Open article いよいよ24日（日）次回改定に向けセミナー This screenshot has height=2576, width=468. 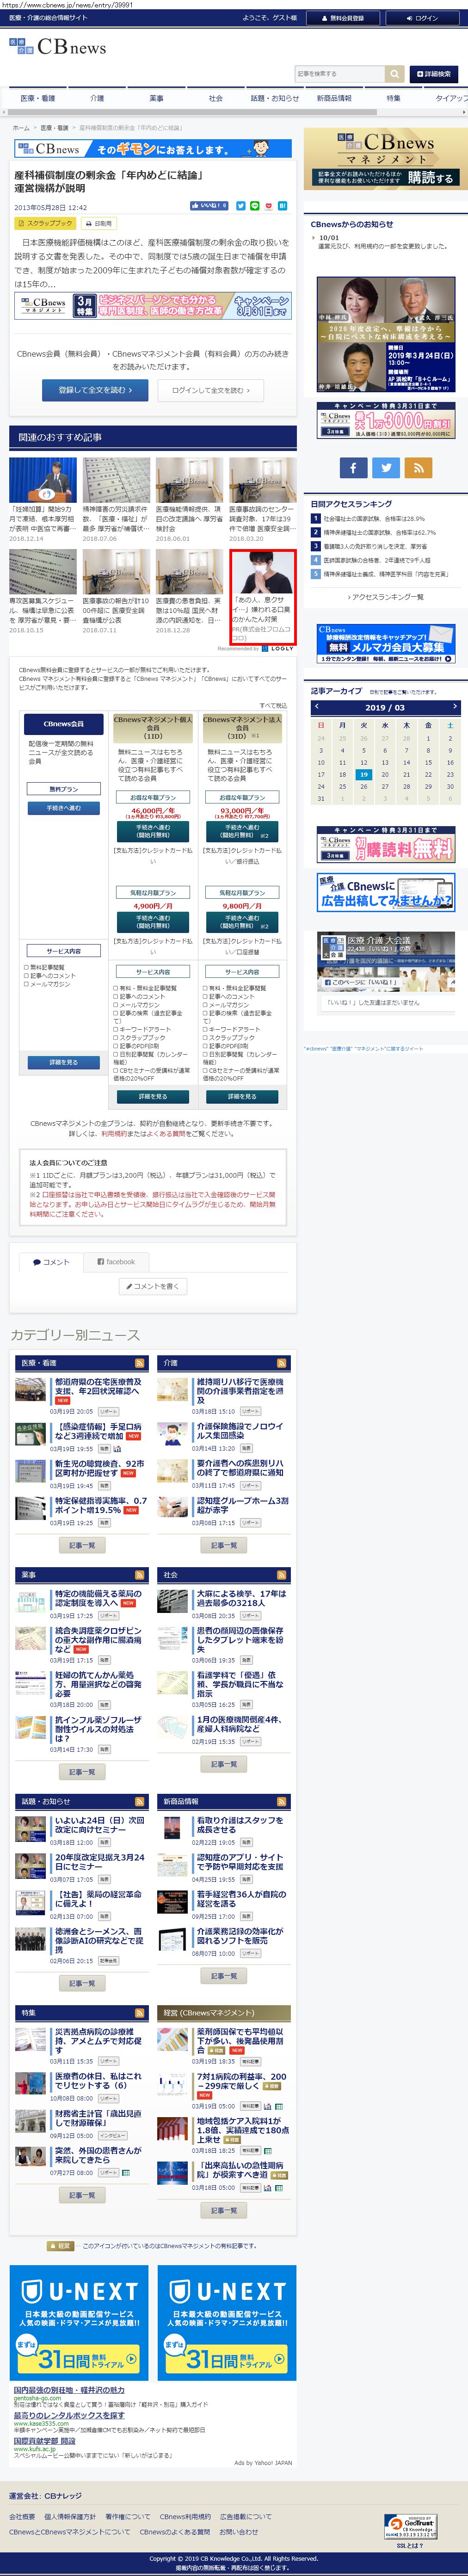point(99,1824)
